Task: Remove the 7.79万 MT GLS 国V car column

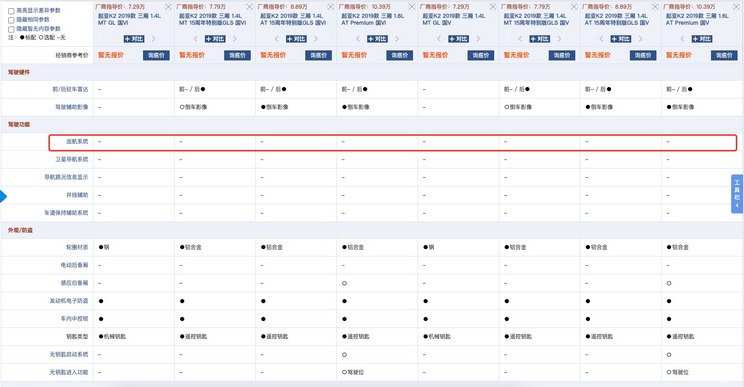Action: click(574, 7)
